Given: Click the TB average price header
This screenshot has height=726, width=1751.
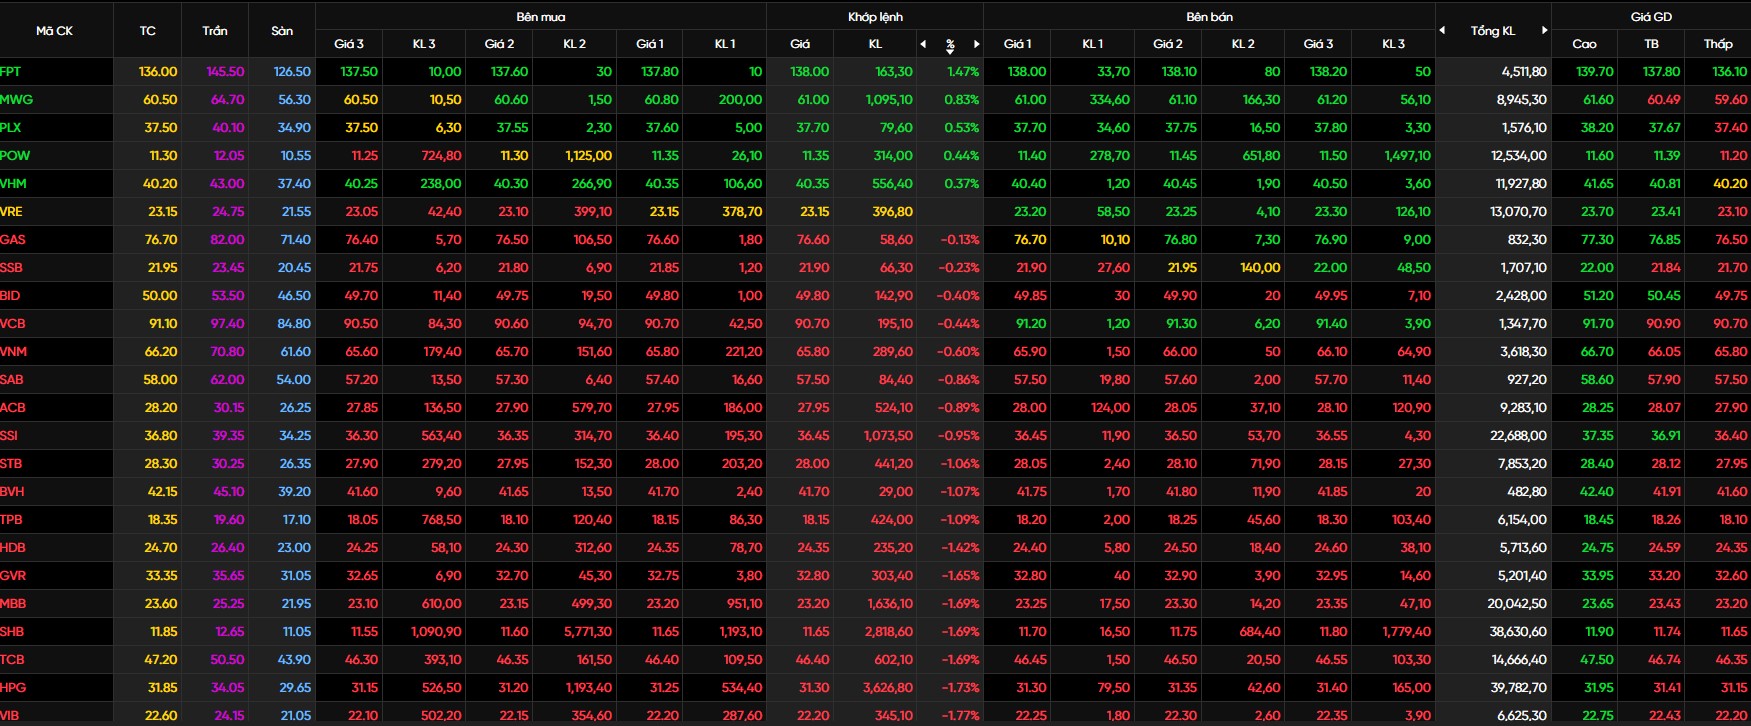Looking at the screenshot, I should (1651, 44).
